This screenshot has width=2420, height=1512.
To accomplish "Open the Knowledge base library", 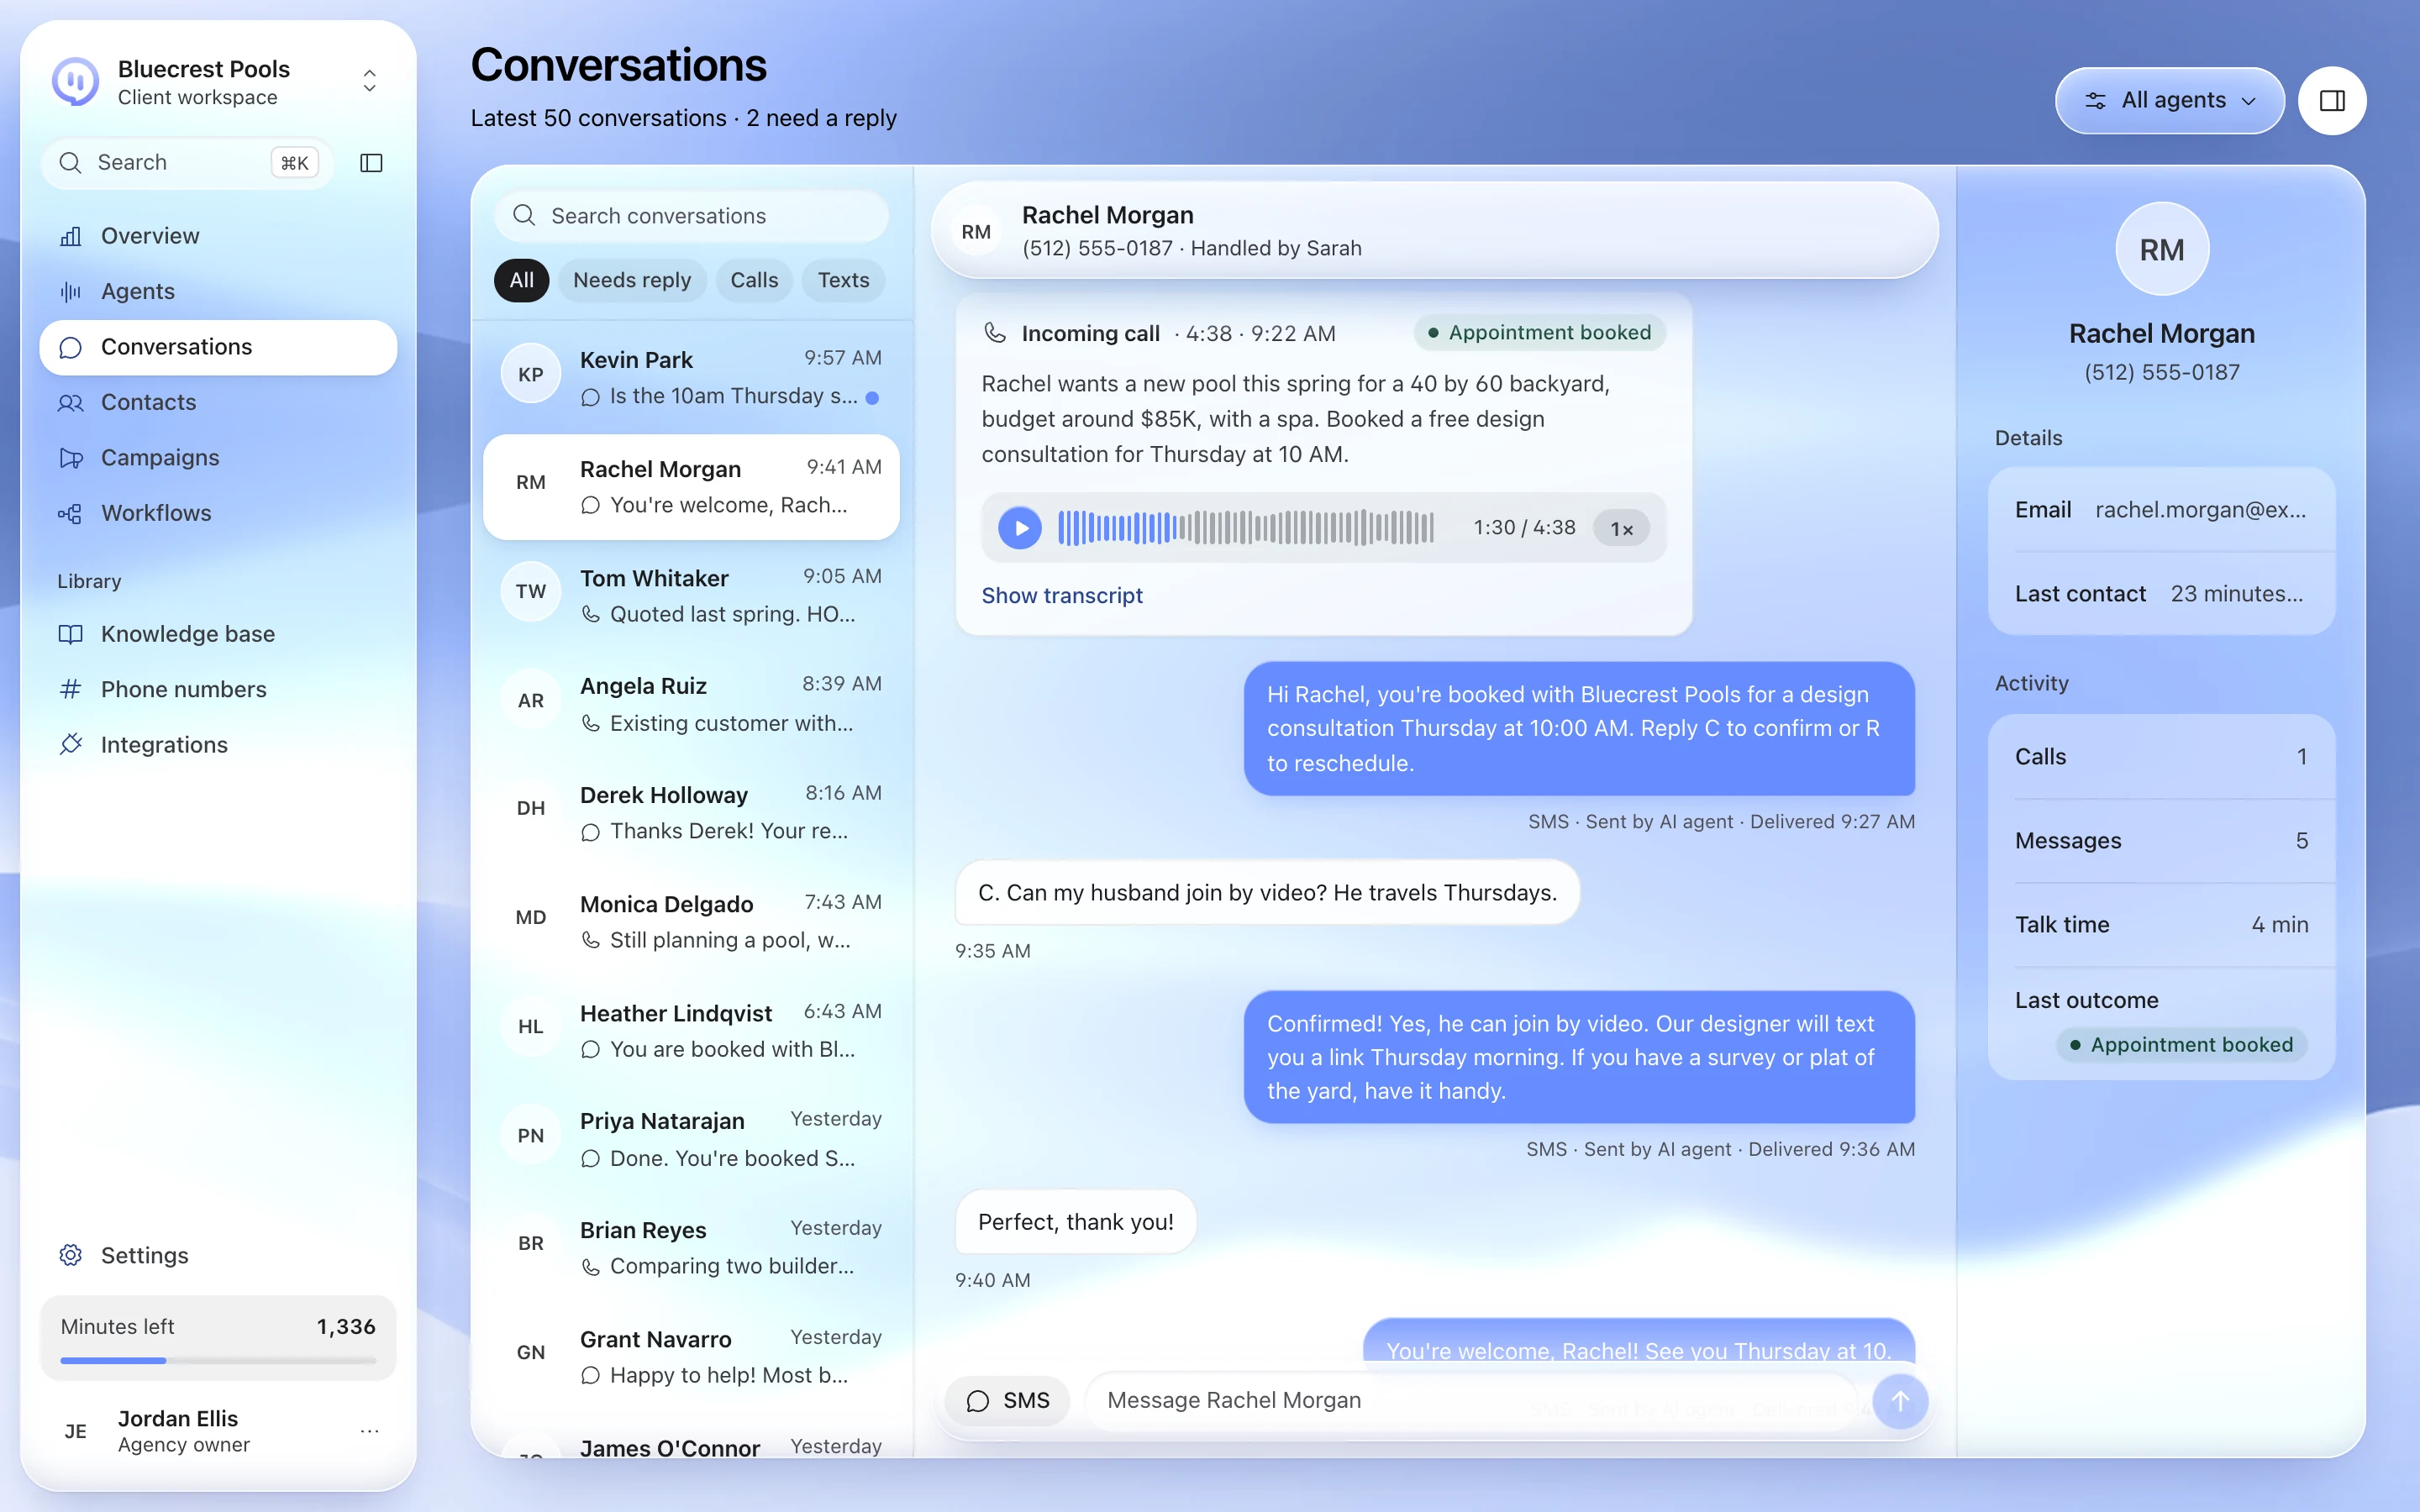I will point(218,634).
